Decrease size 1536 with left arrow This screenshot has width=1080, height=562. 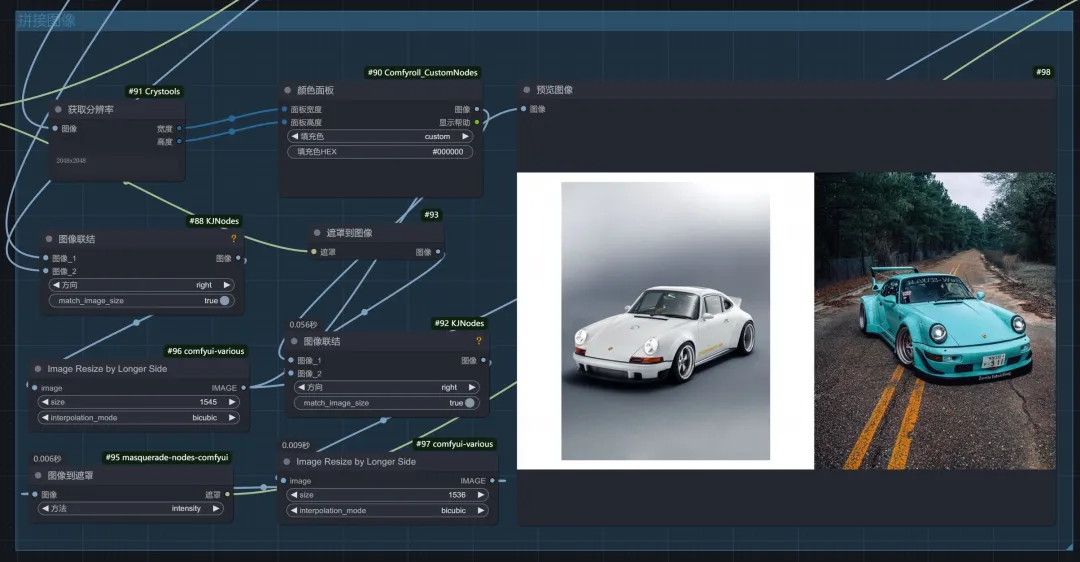[293, 495]
